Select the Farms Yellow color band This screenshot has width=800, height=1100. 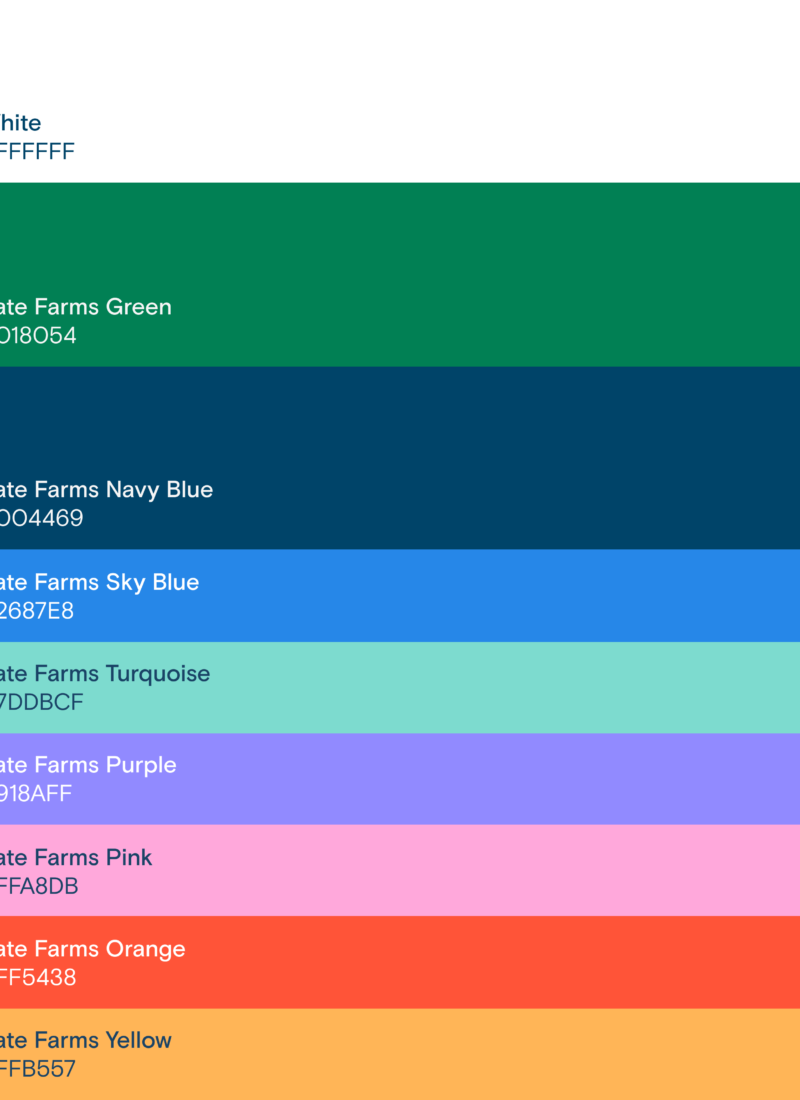coord(400,1054)
